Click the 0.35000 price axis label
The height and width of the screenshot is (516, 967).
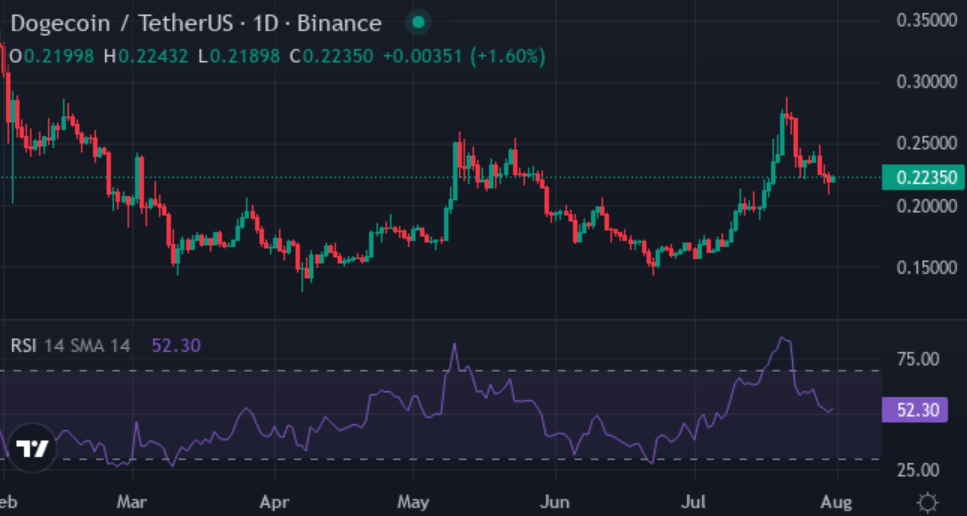point(923,20)
